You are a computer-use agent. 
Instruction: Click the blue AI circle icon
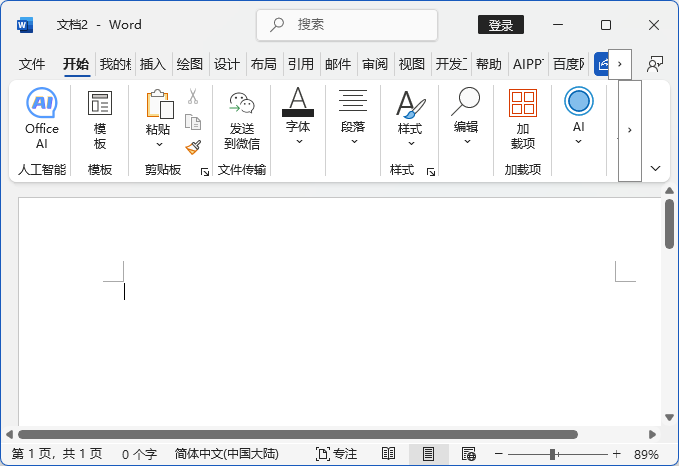pos(579,101)
